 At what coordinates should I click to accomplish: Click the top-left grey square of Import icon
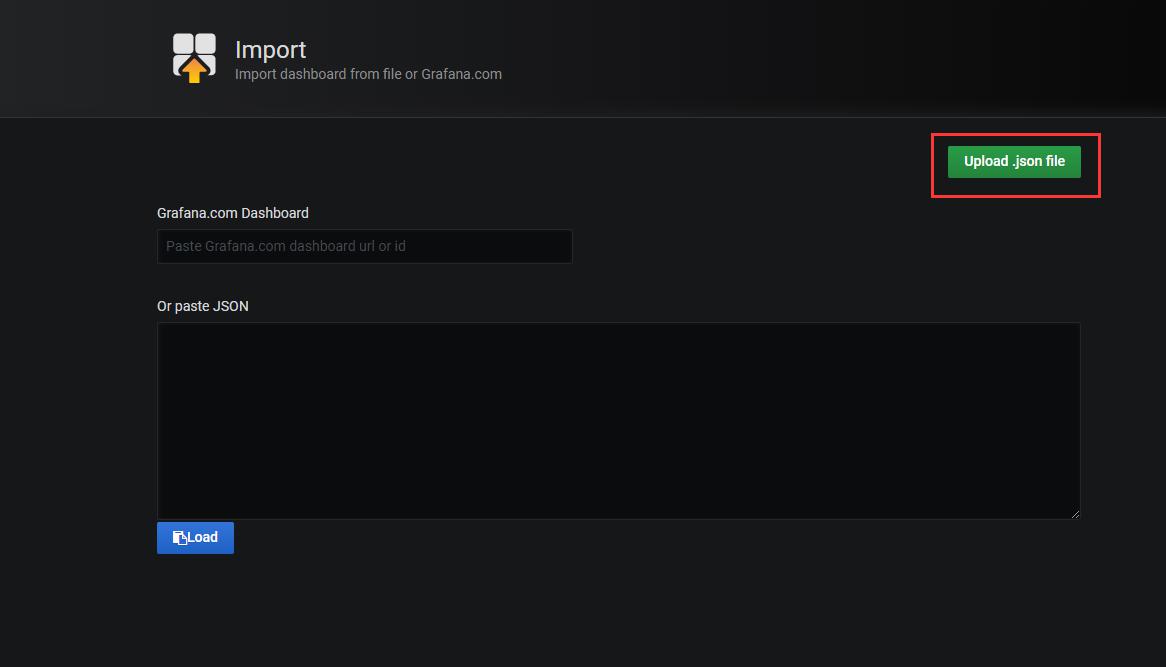pyautogui.click(x=183, y=43)
